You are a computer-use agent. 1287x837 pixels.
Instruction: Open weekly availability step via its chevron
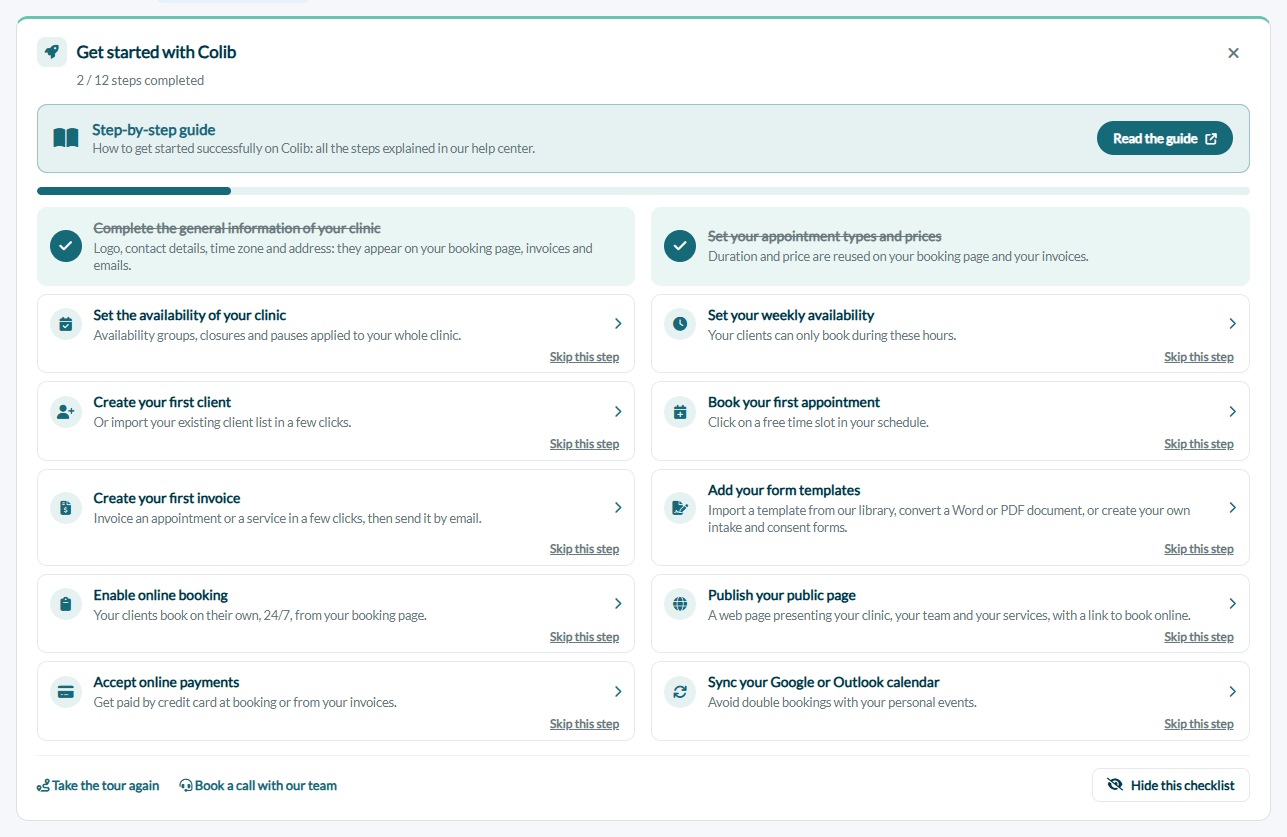[x=1232, y=324]
